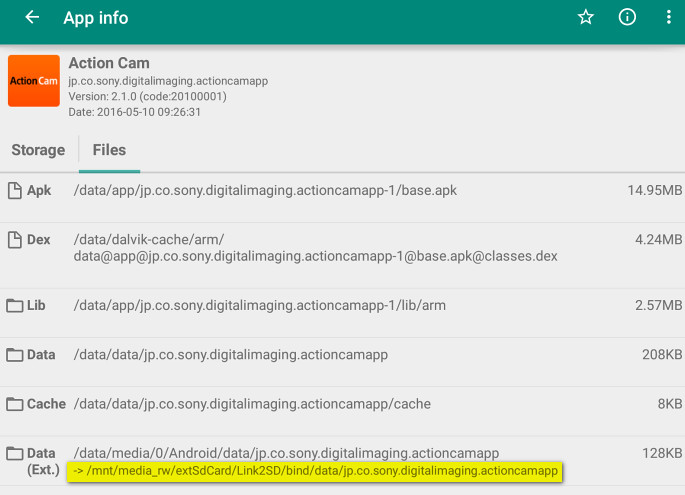Viewport: 685px width, 495px height.
Task: Click the highlighted Link2SD bind path
Action: (x=315, y=471)
